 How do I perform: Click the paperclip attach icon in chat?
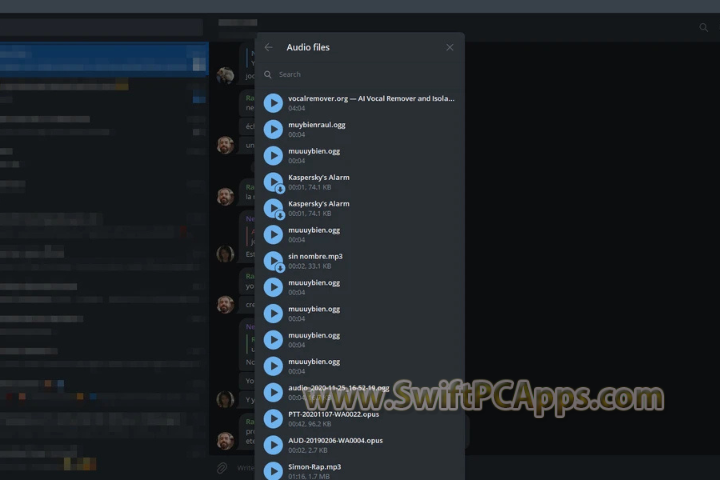coord(222,468)
